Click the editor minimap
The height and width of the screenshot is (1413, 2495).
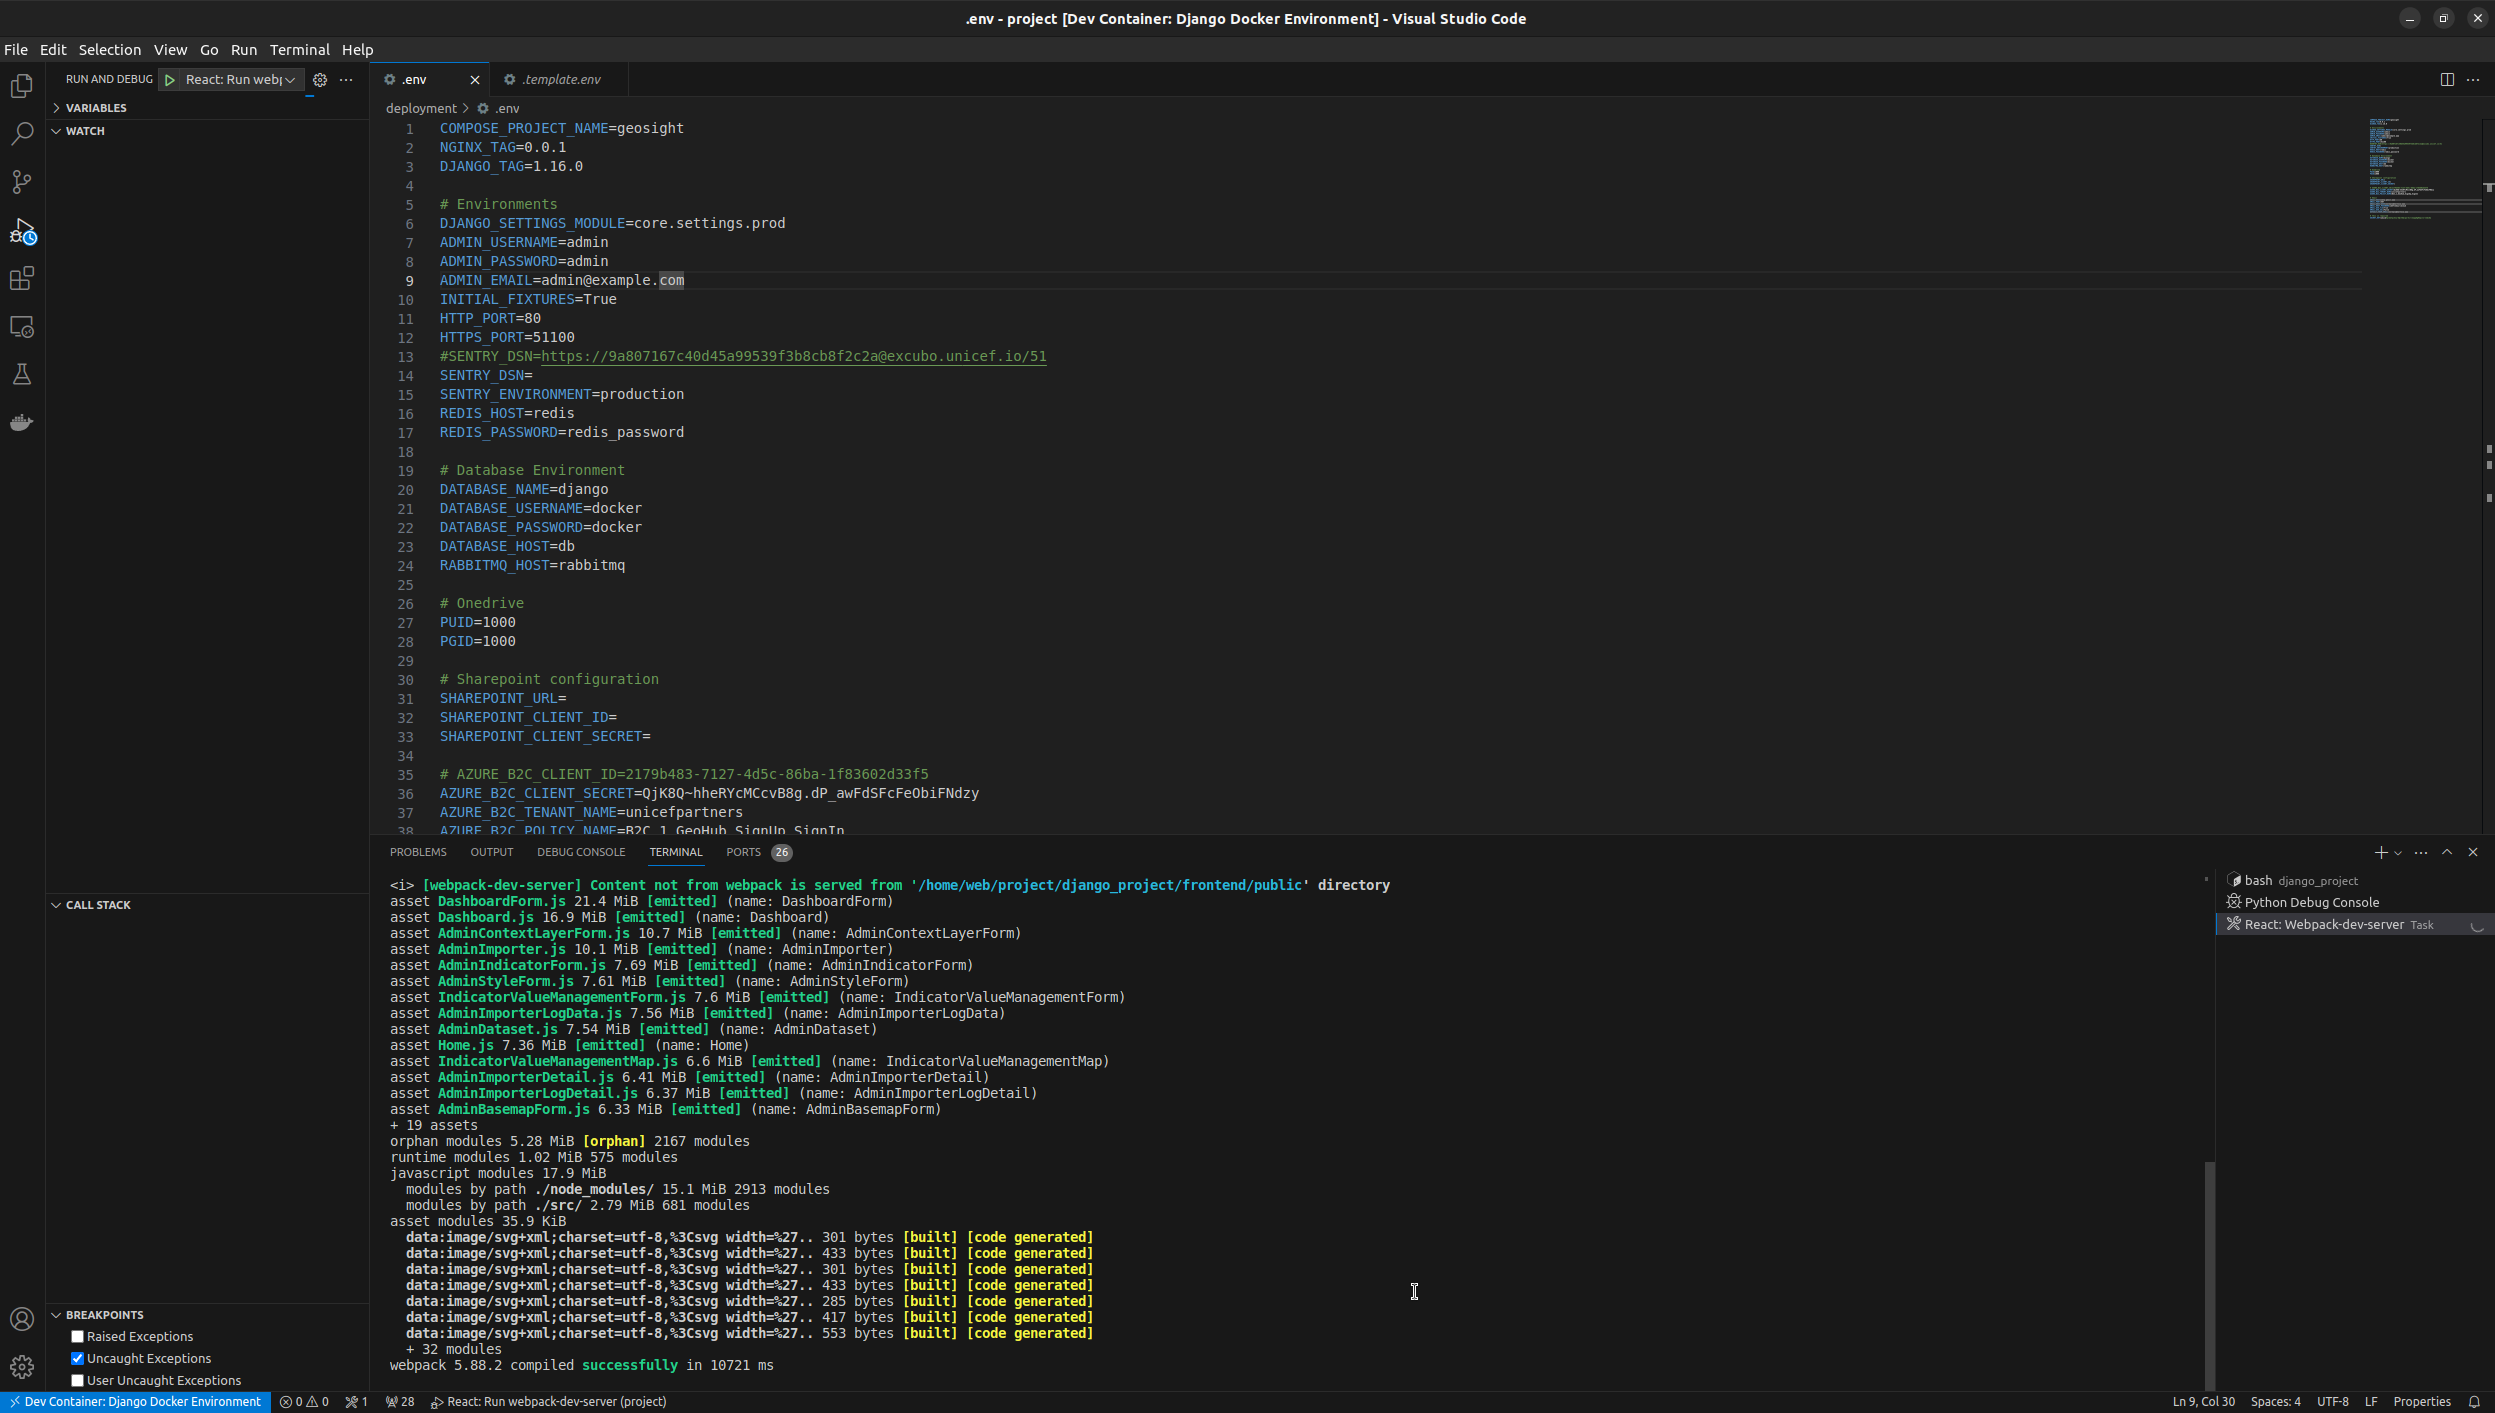coord(2424,170)
